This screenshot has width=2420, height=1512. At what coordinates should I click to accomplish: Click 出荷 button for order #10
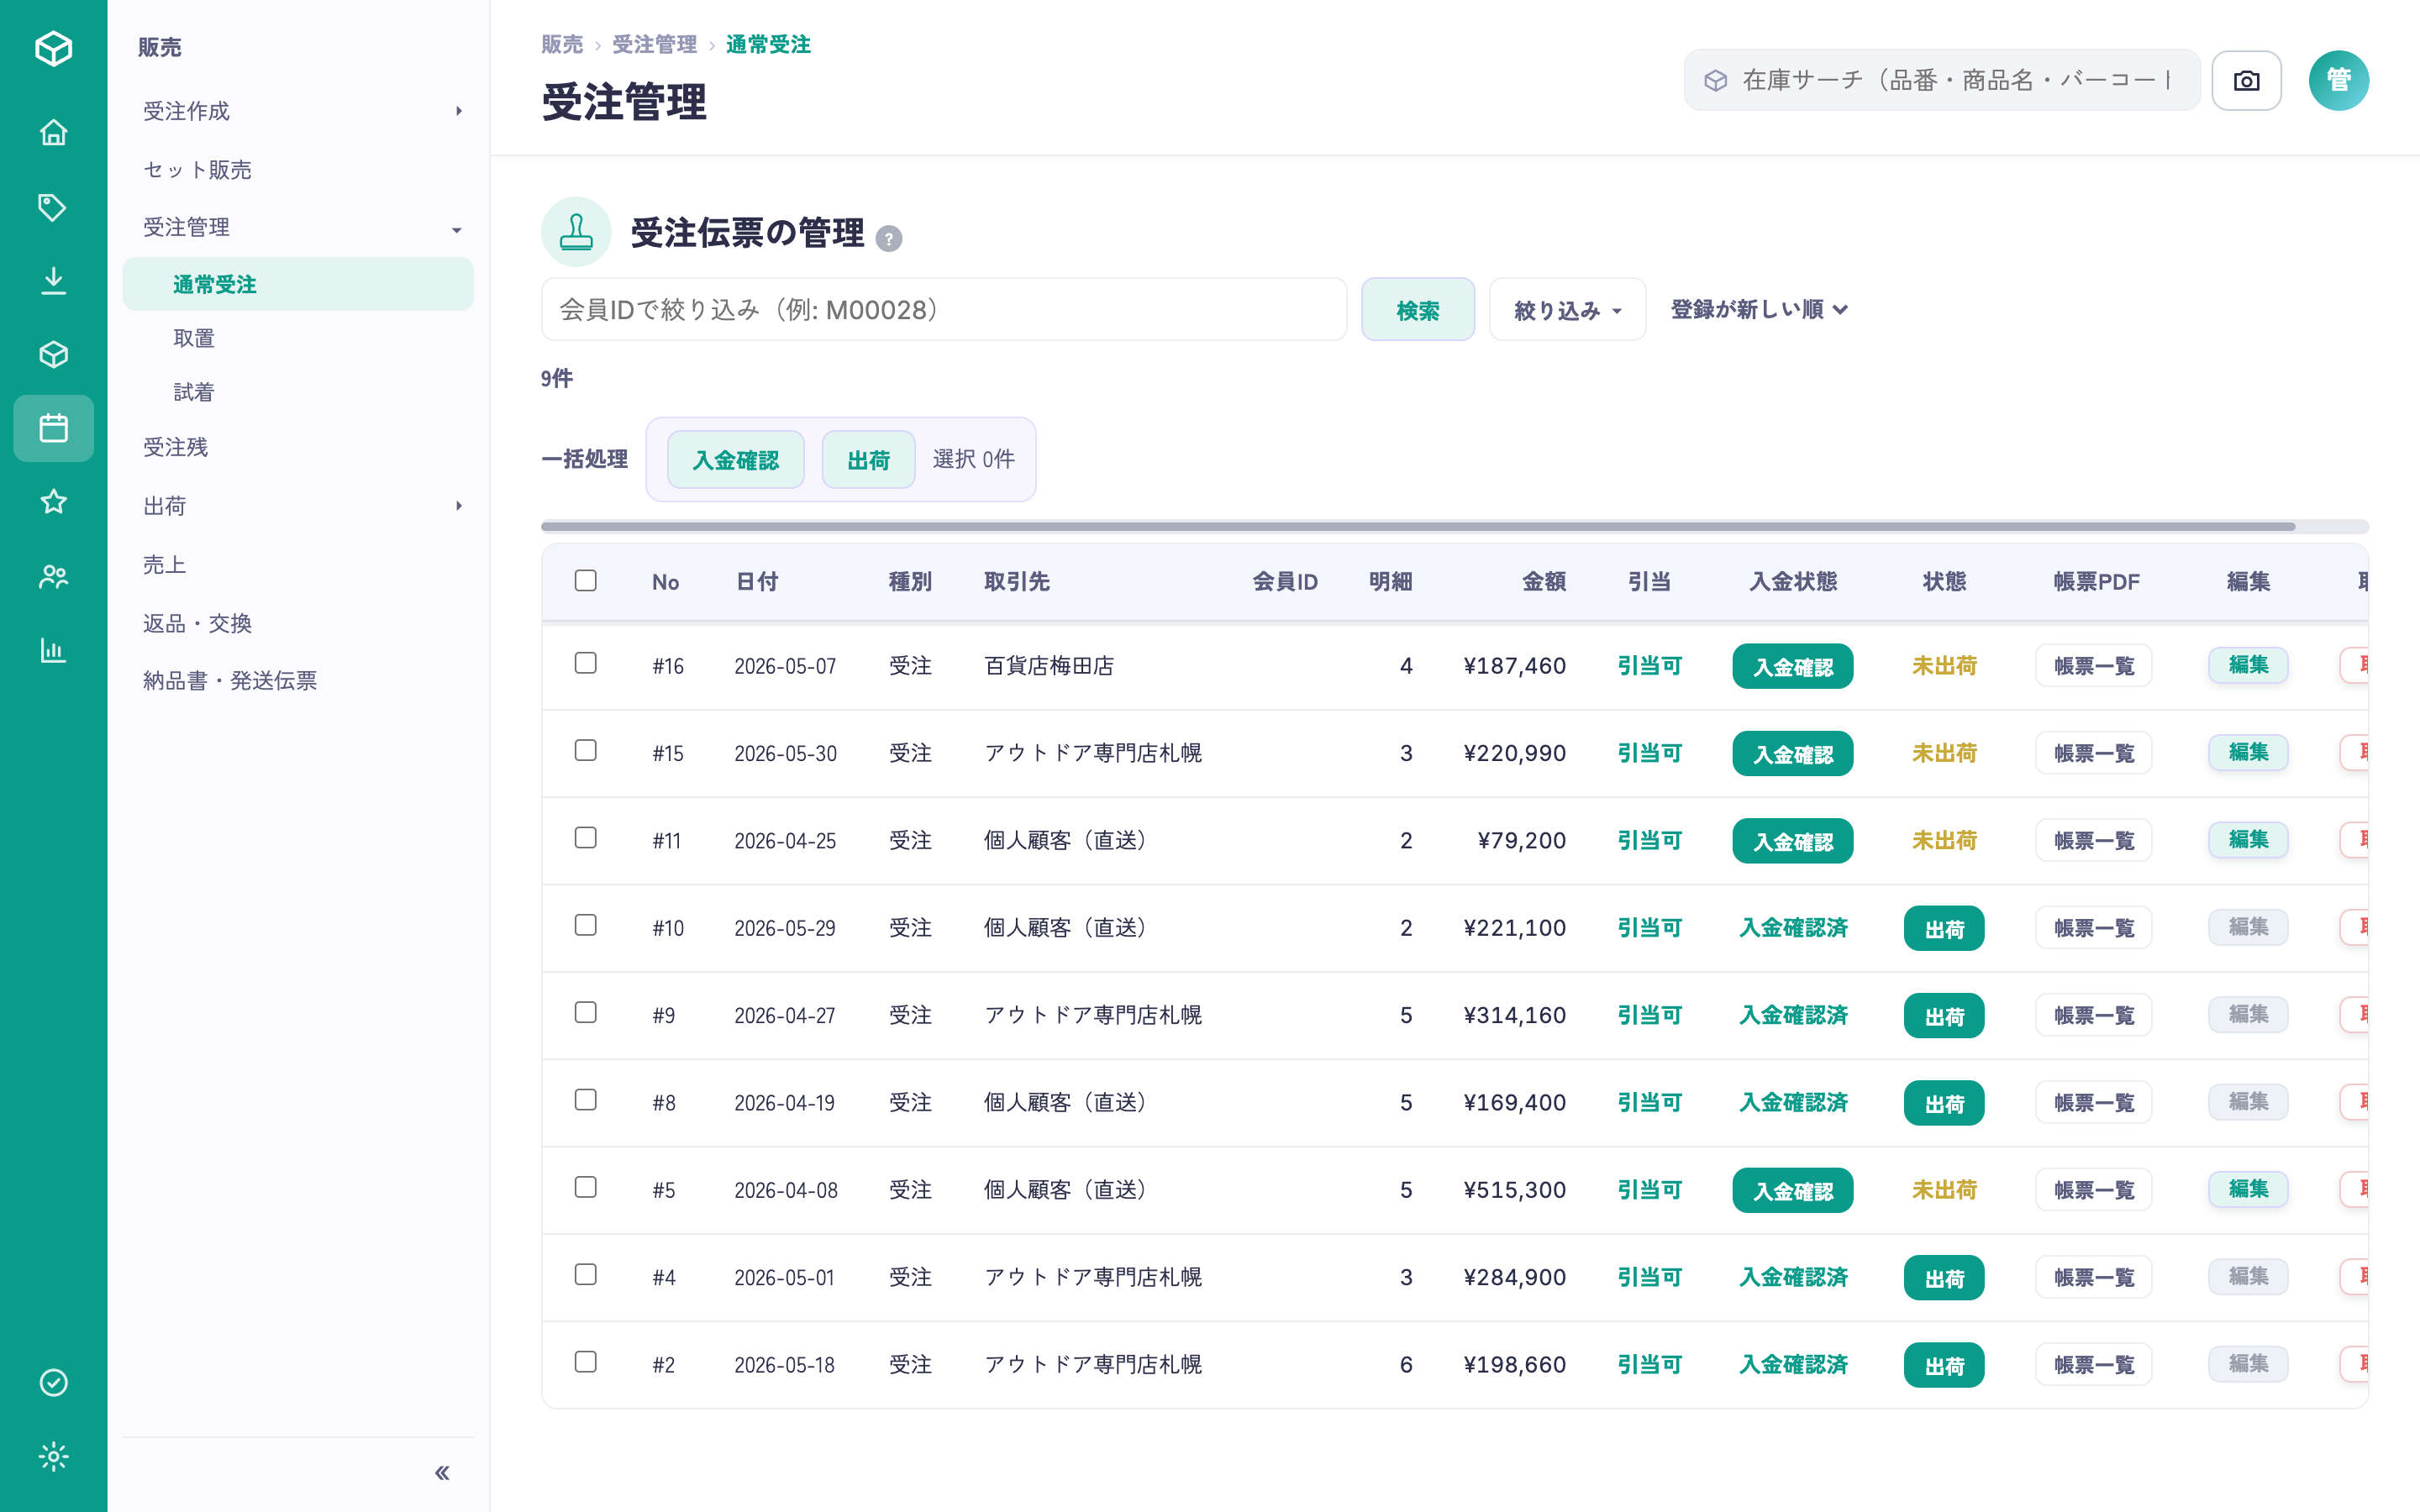point(1944,929)
